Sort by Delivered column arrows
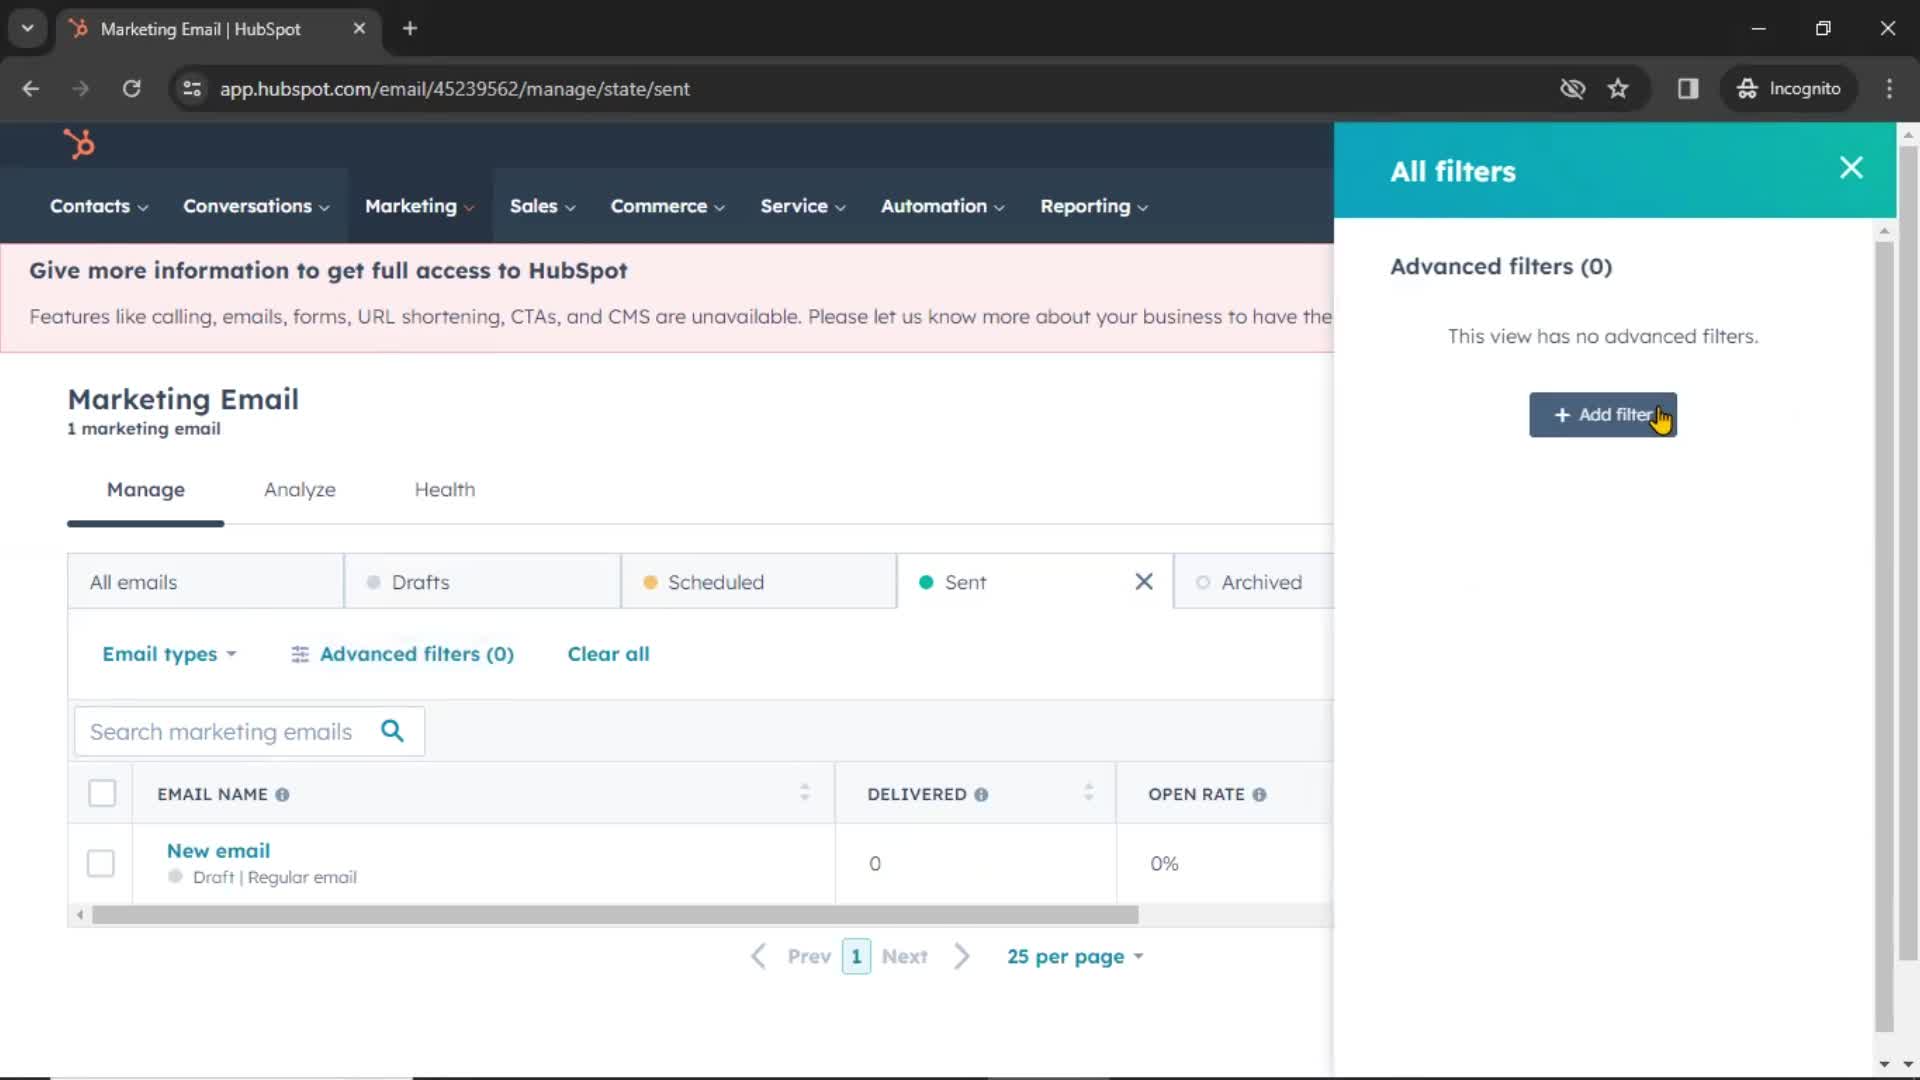This screenshot has width=1920, height=1080. click(1088, 793)
